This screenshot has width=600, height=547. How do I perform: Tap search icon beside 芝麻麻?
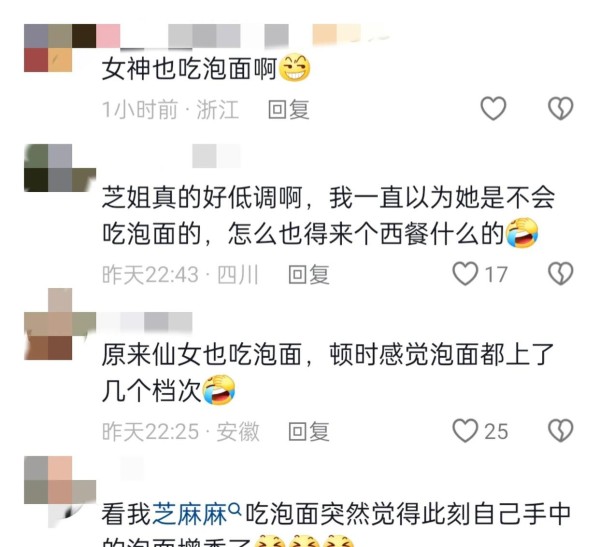[x=235, y=509]
